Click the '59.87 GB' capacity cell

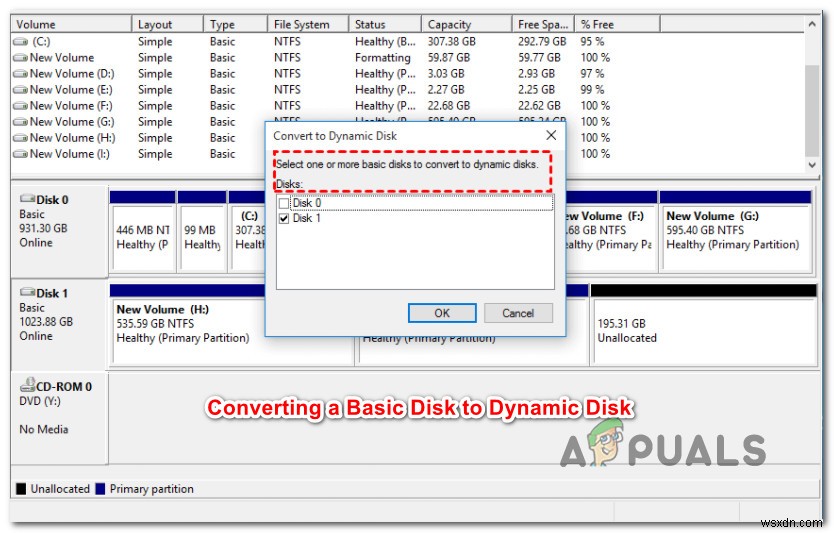click(449, 57)
